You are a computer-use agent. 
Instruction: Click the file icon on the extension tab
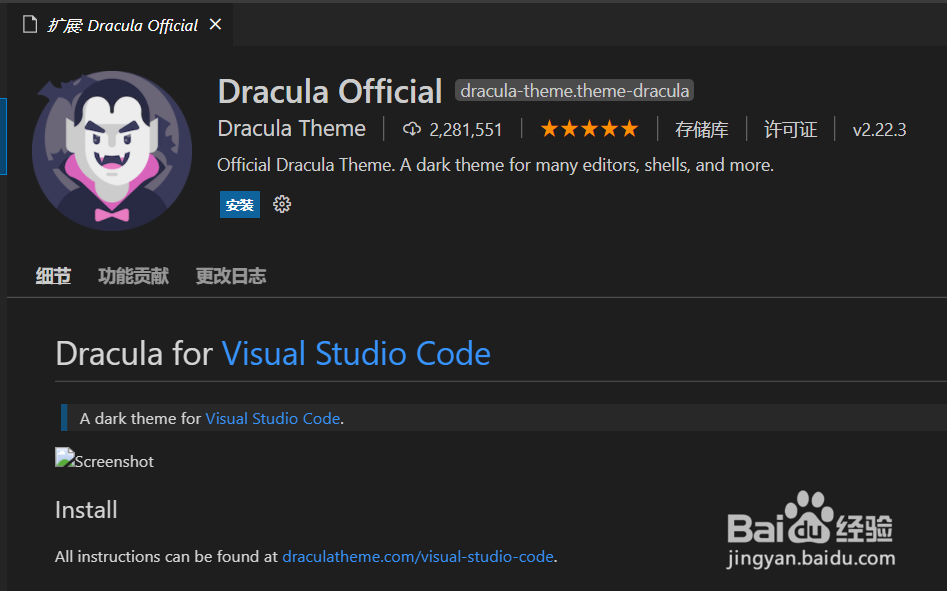coord(30,25)
